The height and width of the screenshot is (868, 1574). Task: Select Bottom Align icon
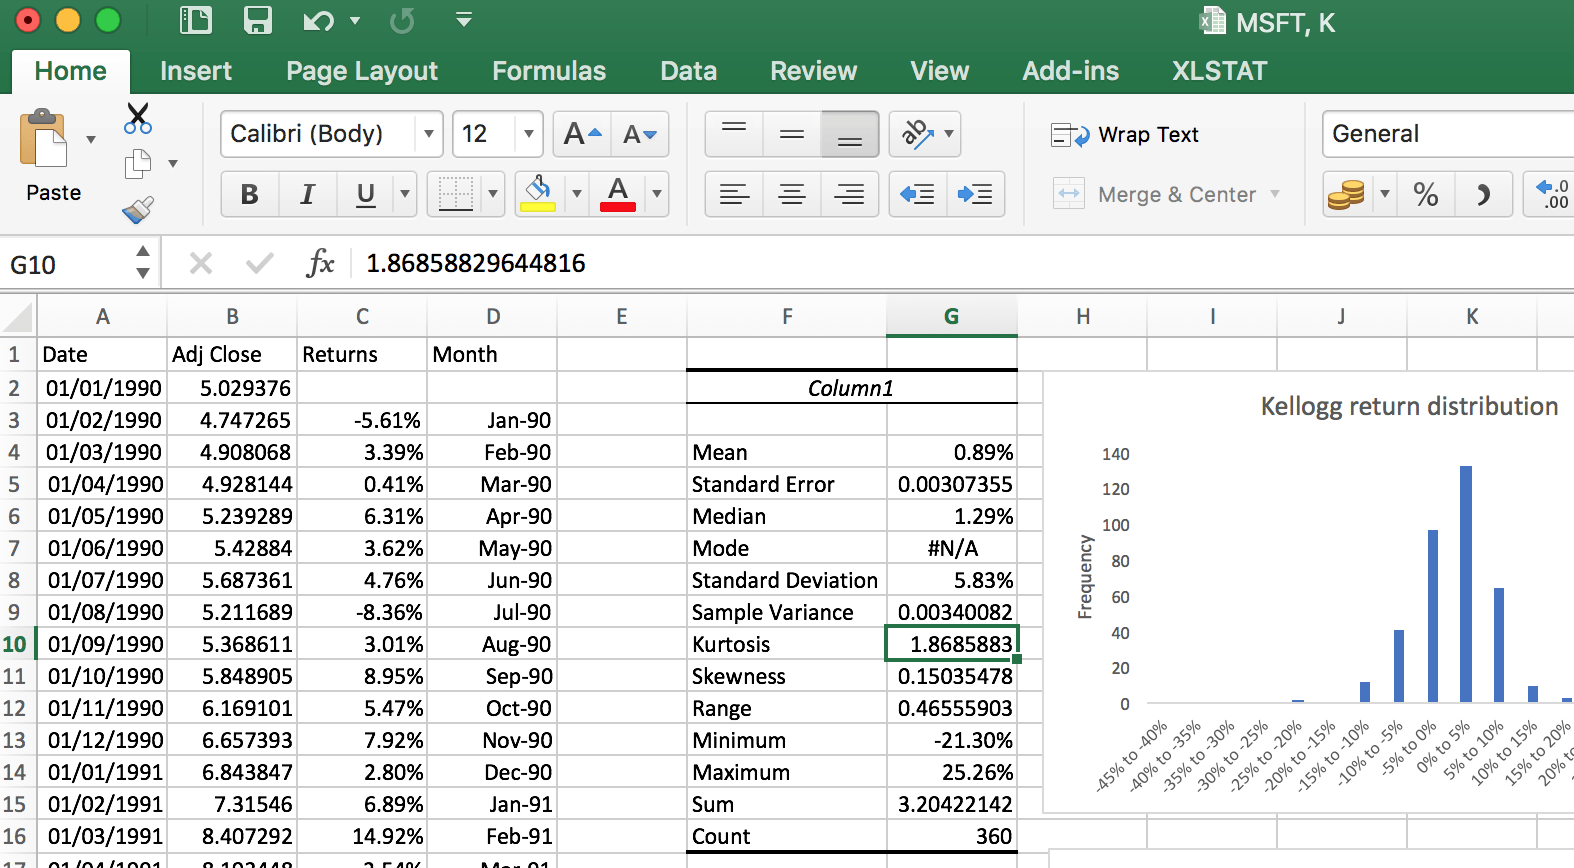(850, 134)
